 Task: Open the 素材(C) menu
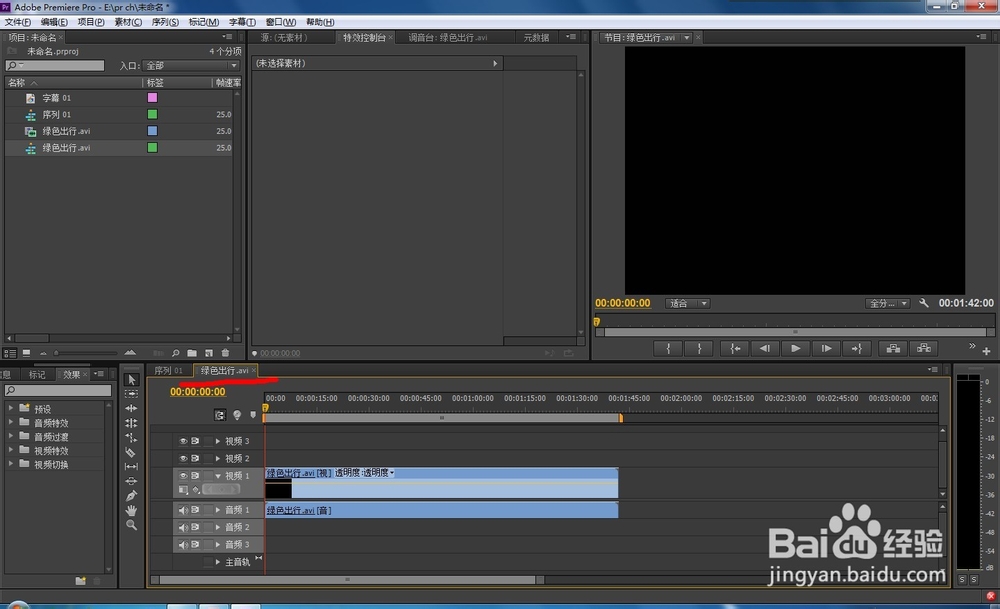[x=128, y=22]
